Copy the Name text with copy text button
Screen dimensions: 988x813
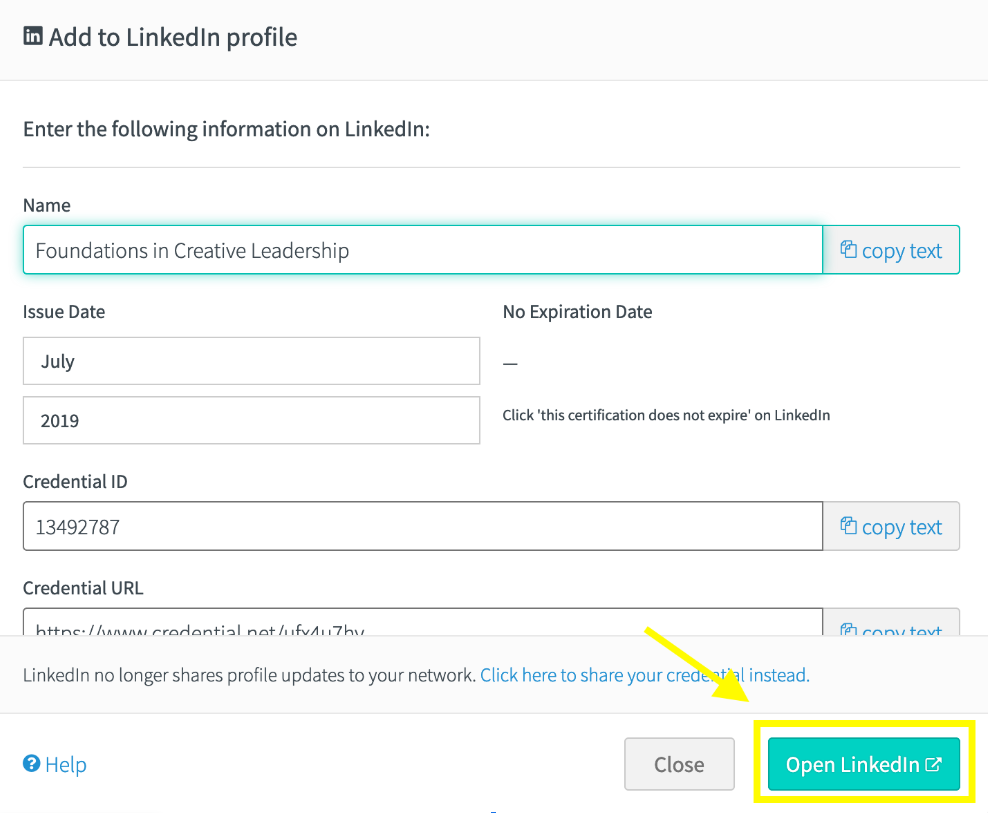point(891,250)
